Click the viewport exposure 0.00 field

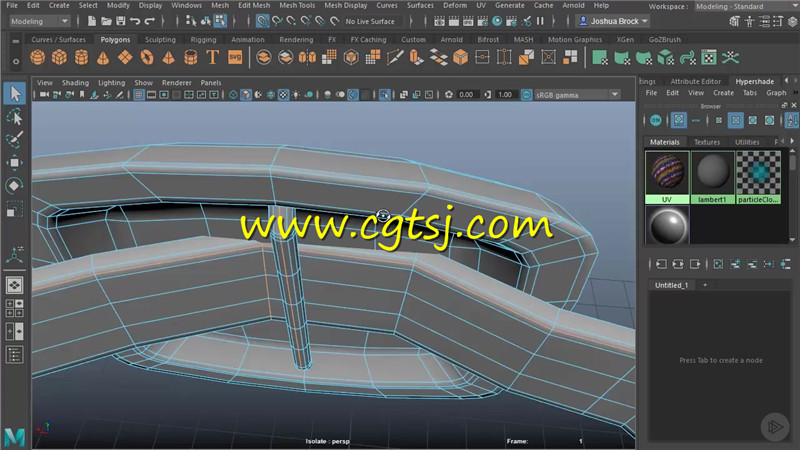click(466, 94)
